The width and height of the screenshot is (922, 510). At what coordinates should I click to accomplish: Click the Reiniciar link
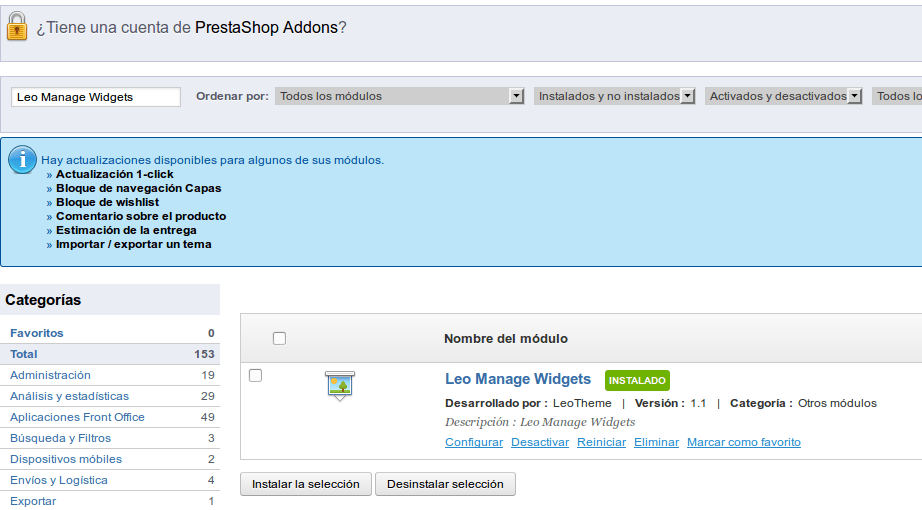601,442
